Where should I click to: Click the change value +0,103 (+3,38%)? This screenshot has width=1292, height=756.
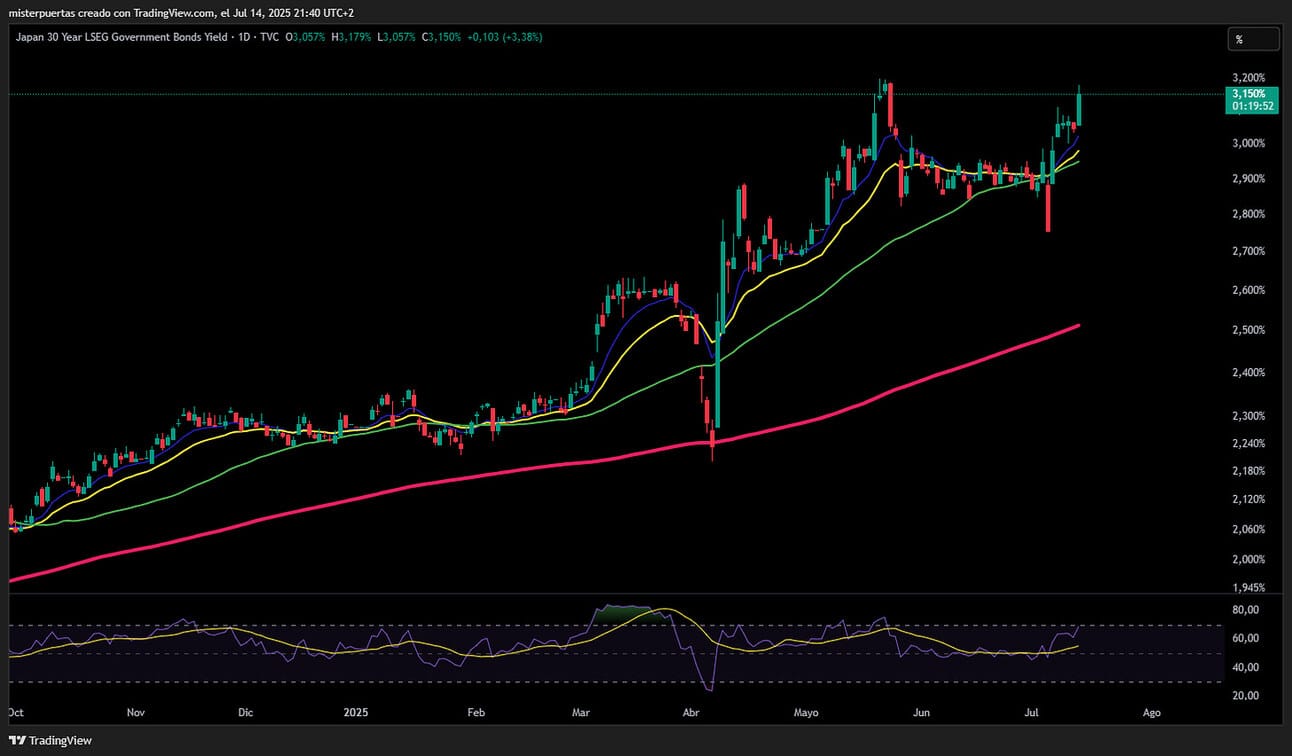[505, 37]
